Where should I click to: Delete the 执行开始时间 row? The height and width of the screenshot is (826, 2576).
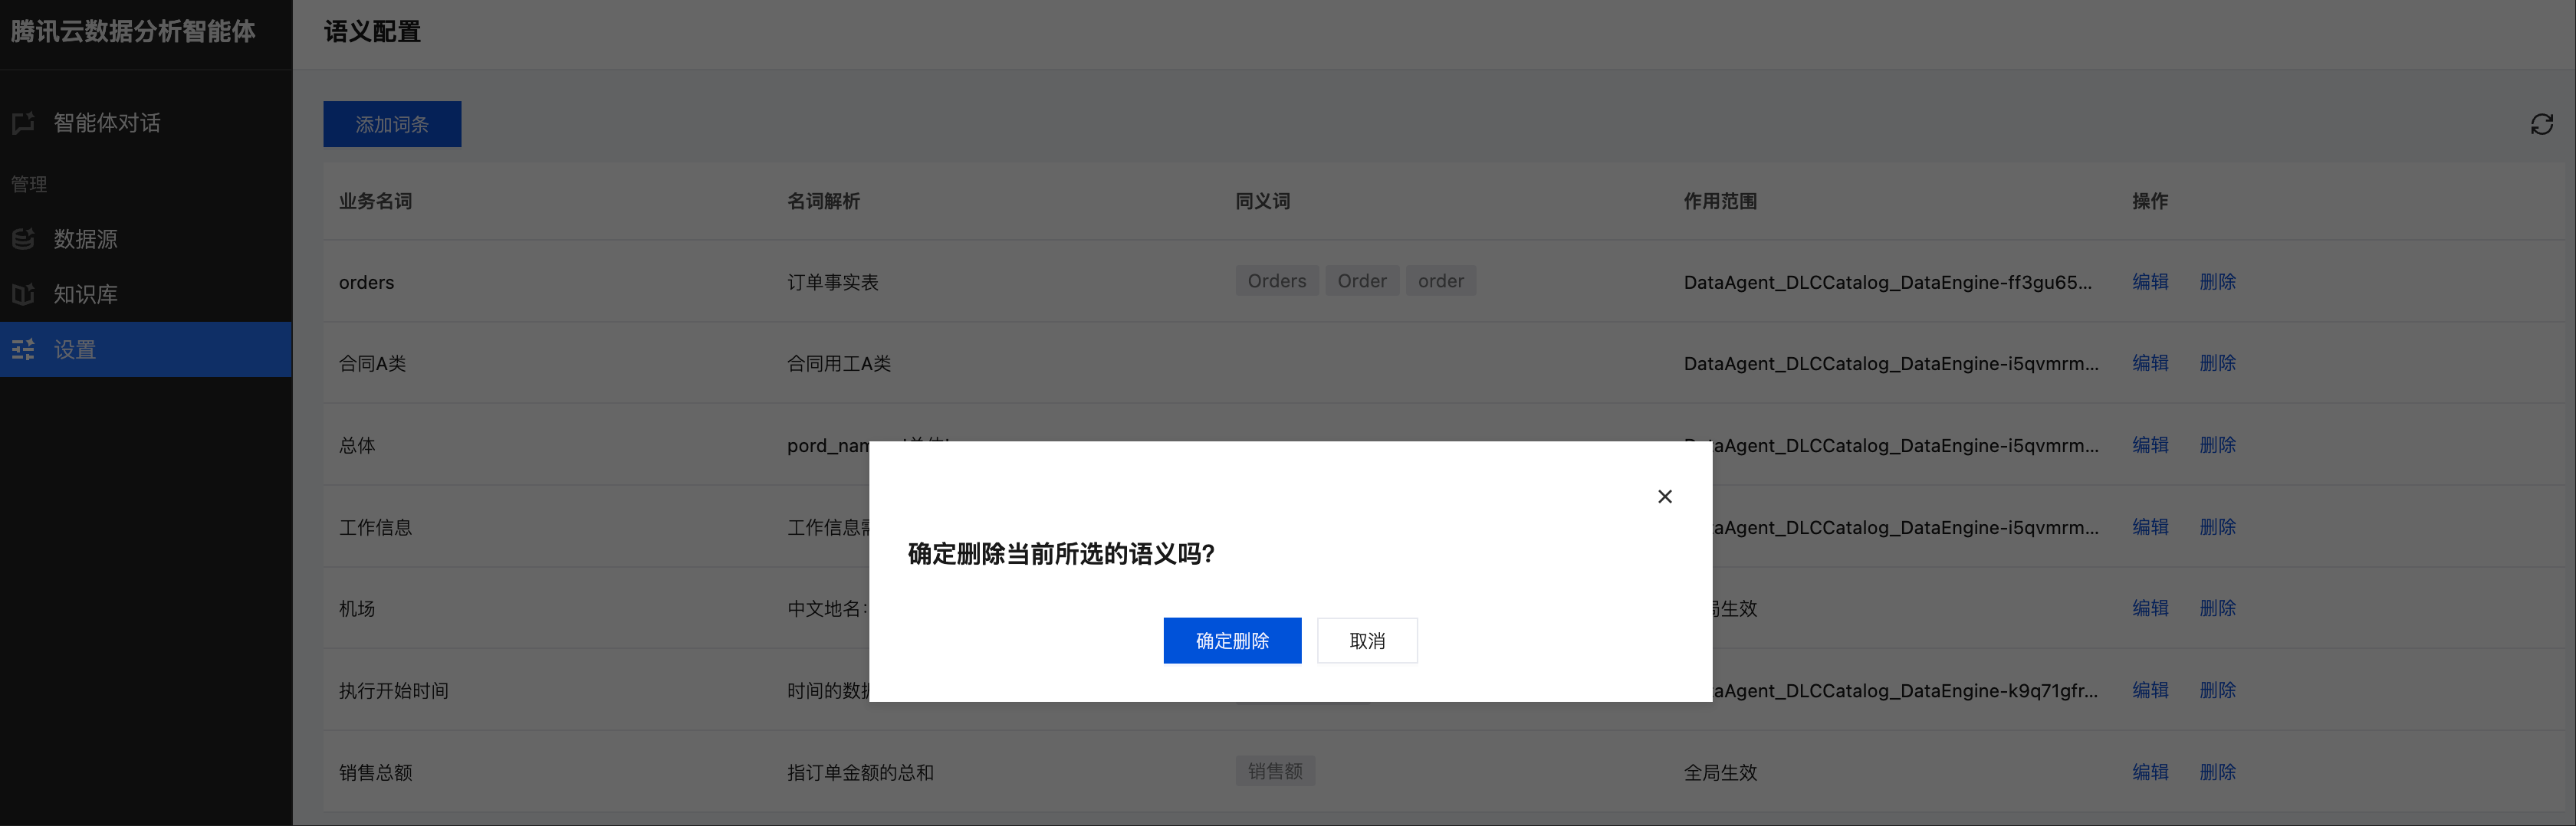[2217, 690]
